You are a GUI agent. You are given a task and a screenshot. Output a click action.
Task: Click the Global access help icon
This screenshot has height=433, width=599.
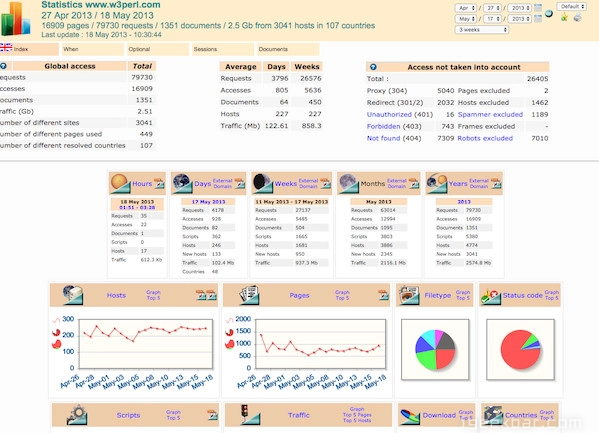coord(3,66)
